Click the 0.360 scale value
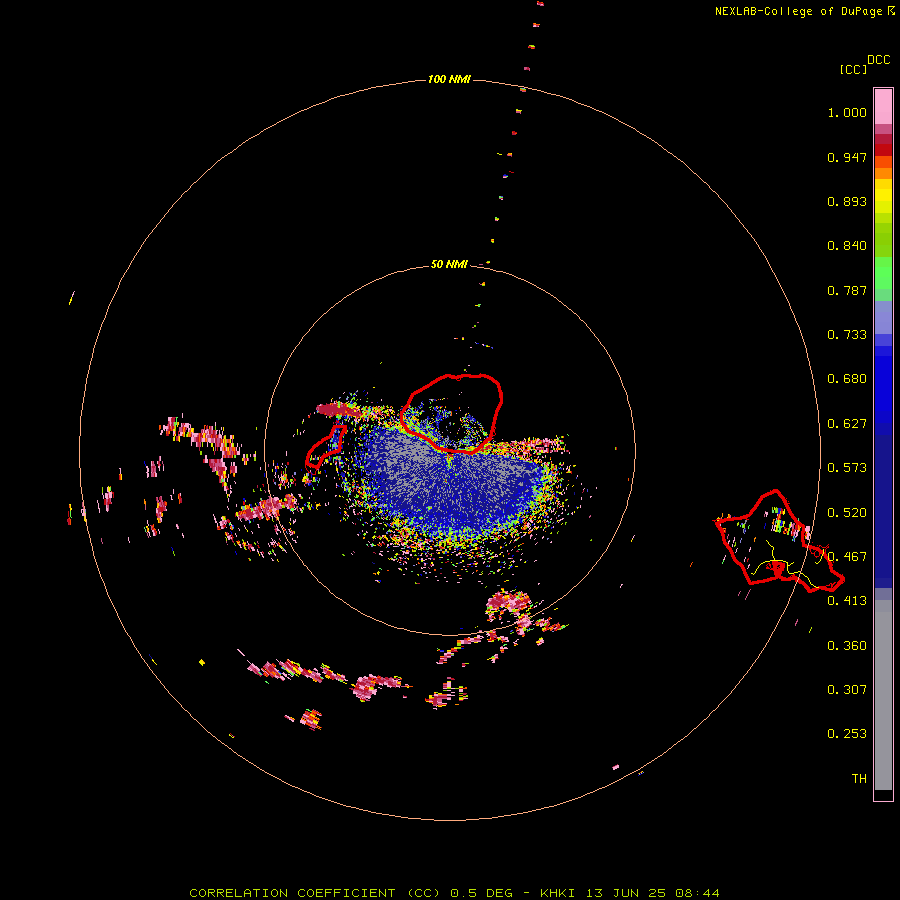 tap(847, 645)
